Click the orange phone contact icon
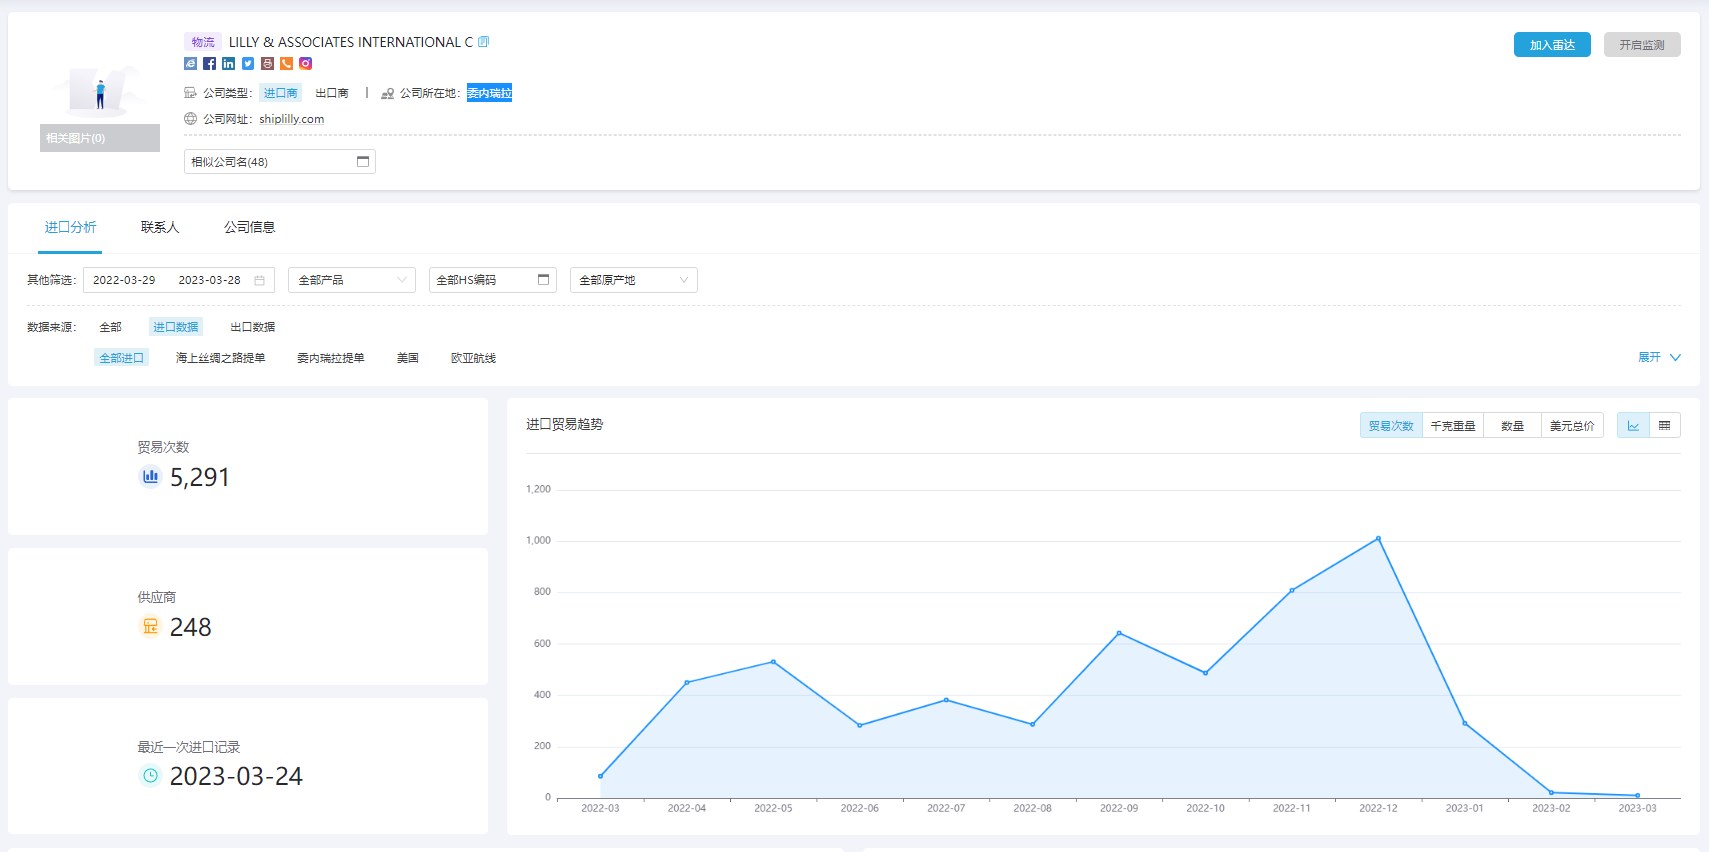The height and width of the screenshot is (852, 1709). click(x=286, y=63)
